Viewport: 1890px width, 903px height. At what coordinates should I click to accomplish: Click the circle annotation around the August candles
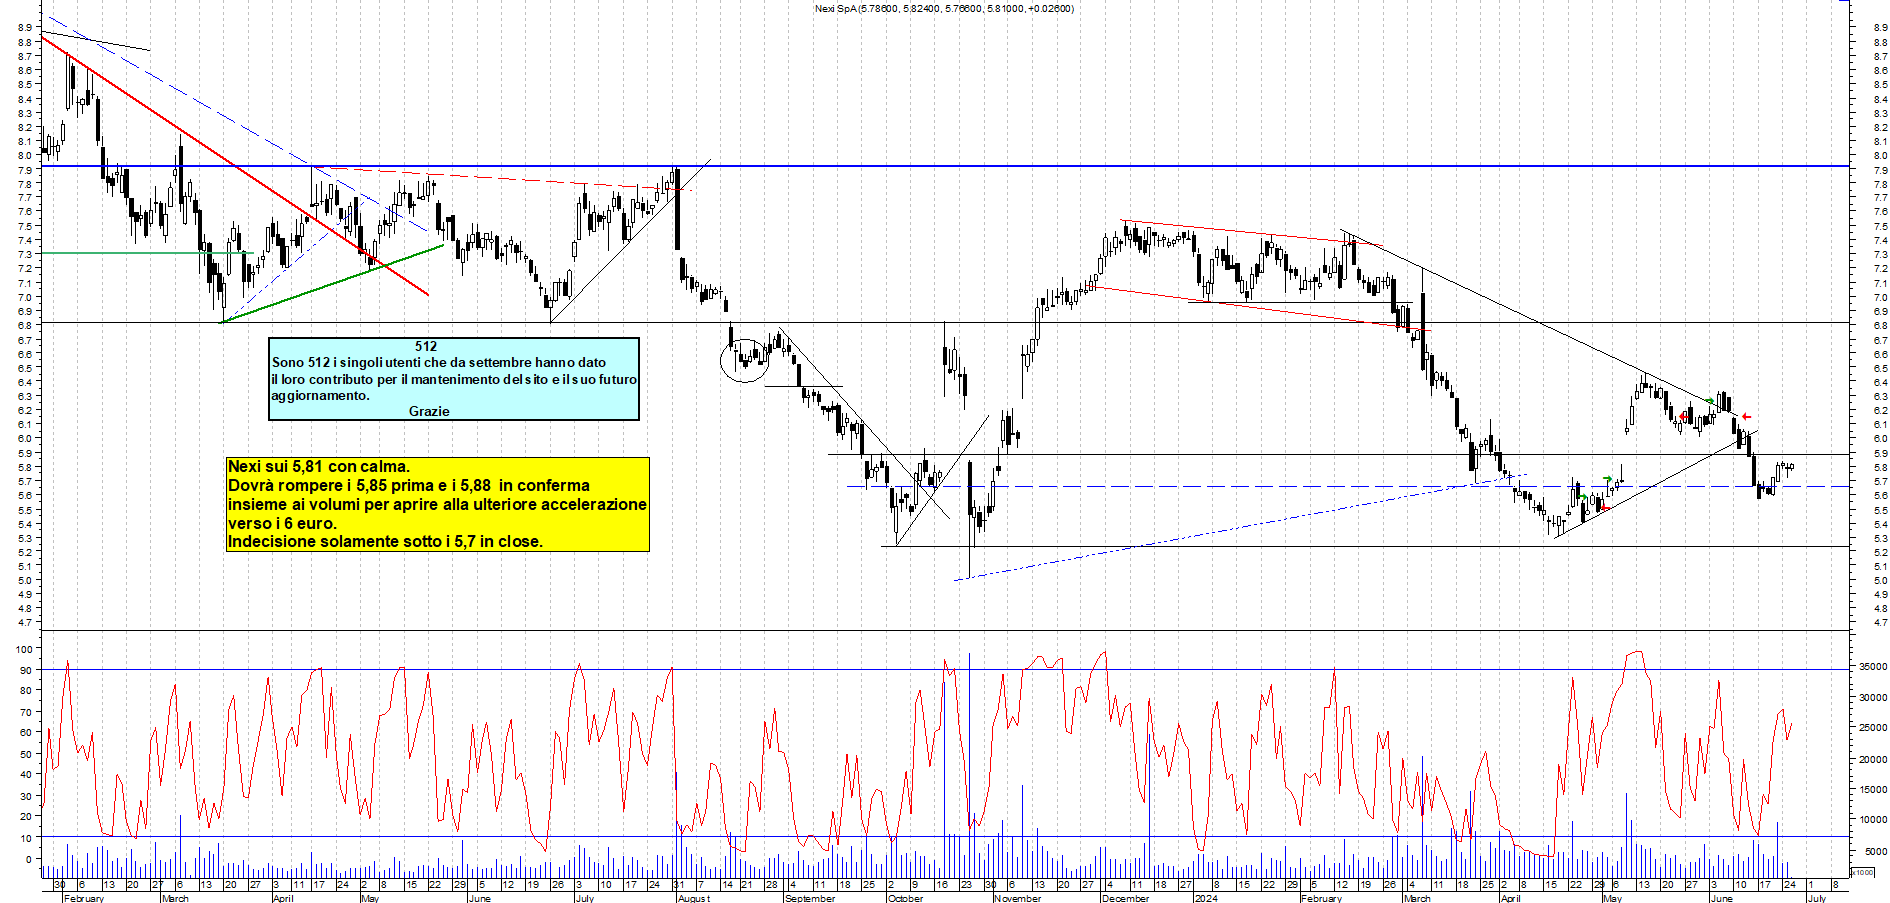click(746, 360)
